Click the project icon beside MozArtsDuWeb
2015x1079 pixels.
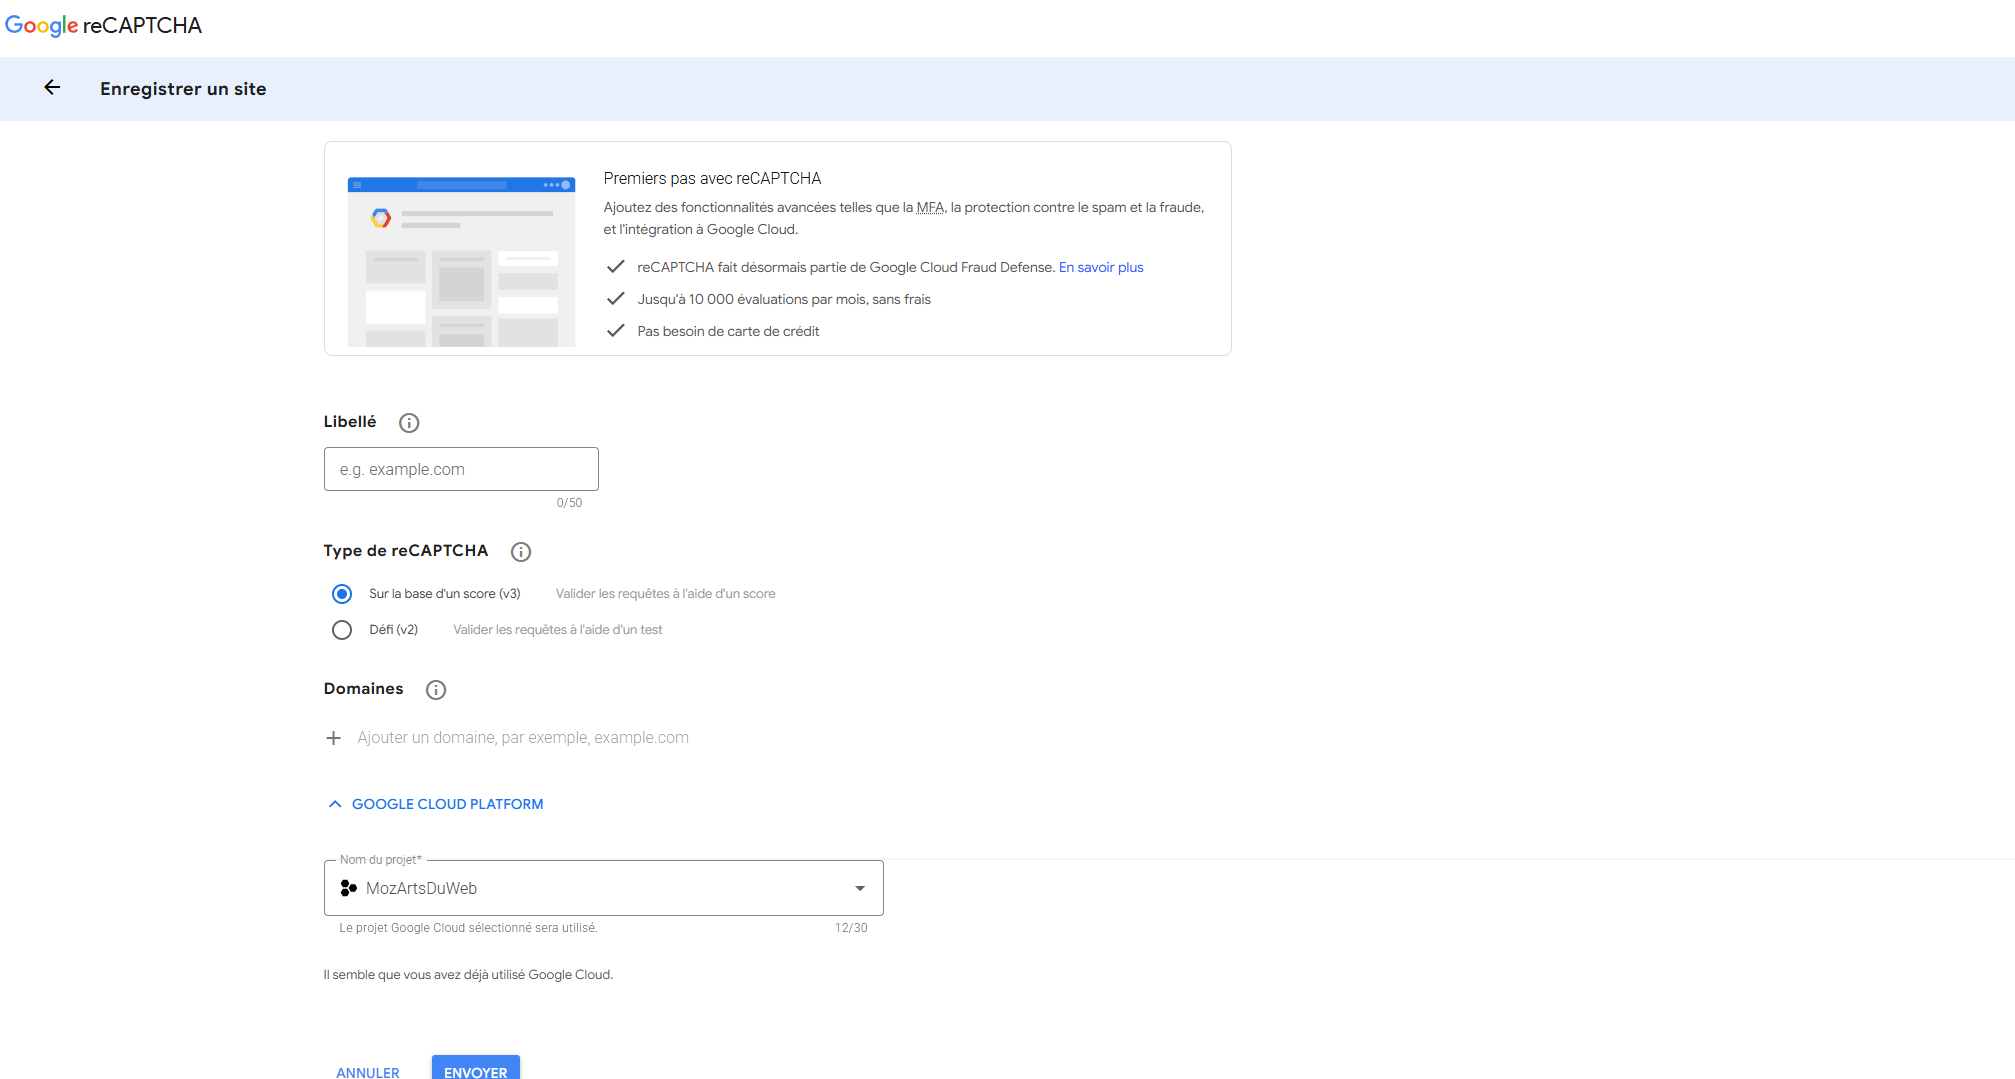[349, 888]
